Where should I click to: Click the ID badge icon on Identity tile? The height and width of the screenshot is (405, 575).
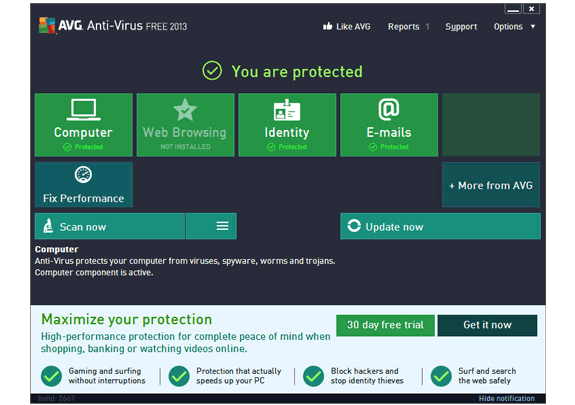coord(287,110)
